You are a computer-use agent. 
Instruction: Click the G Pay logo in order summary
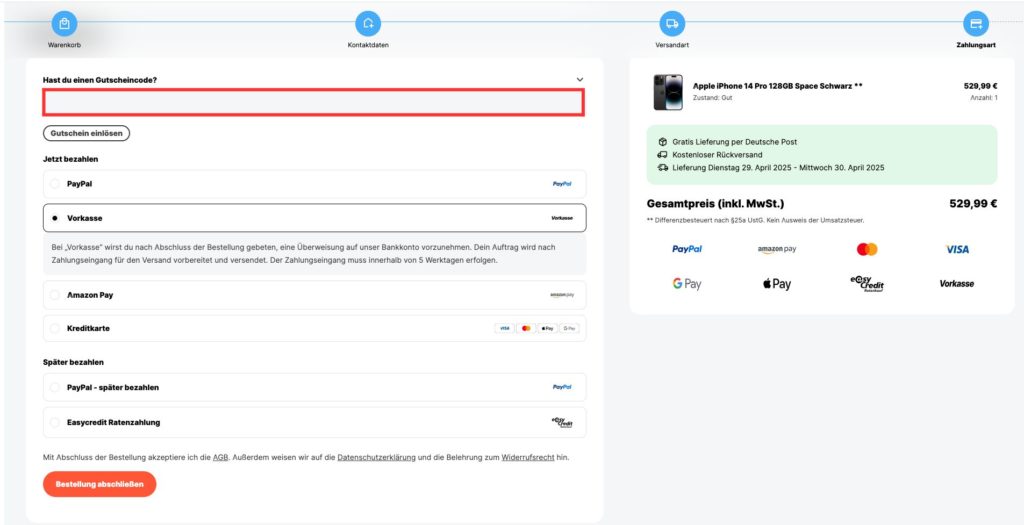pos(687,284)
